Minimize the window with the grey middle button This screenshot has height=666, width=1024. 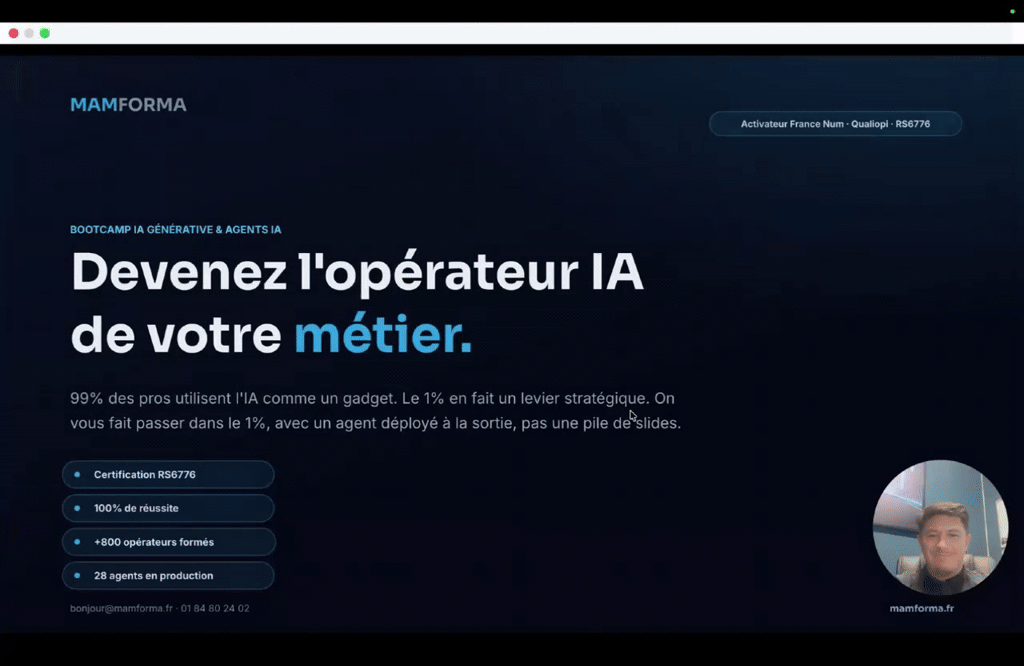(x=29, y=33)
